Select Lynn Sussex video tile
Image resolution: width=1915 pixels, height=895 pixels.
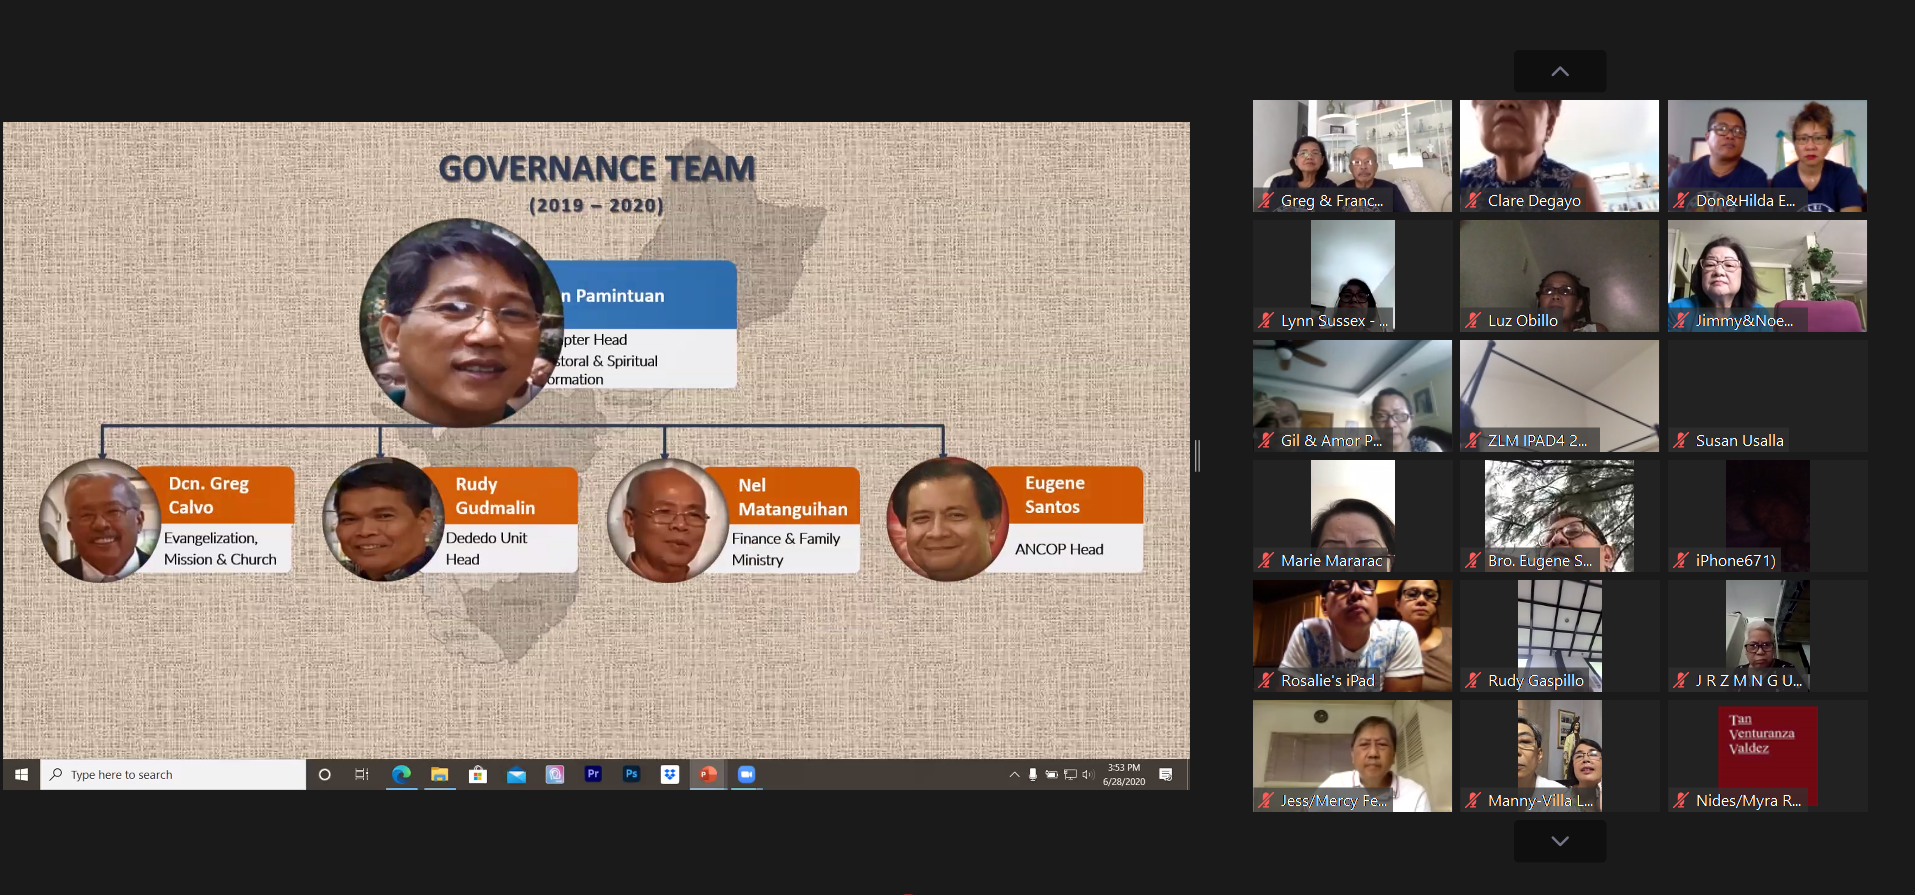[1352, 276]
